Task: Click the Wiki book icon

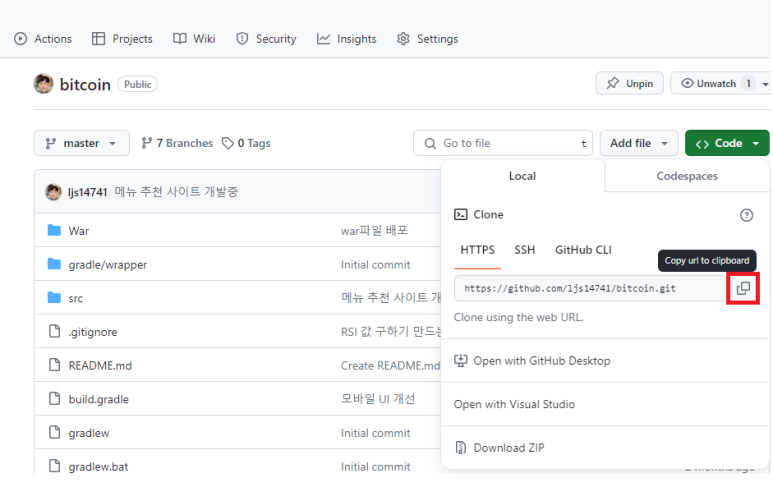Action: pyautogui.click(x=179, y=38)
